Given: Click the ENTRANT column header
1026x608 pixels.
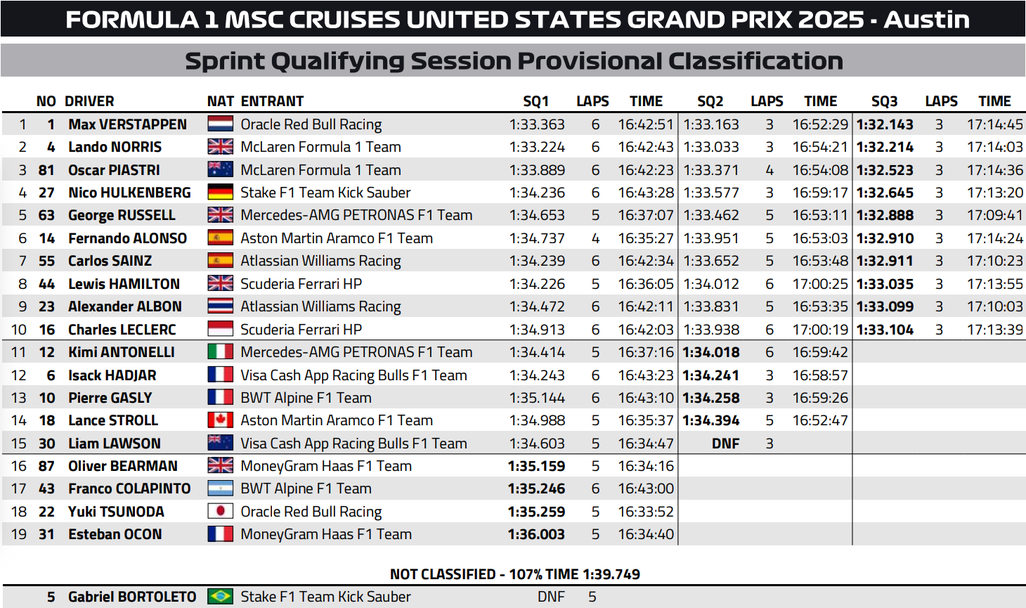Looking at the screenshot, I should pyautogui.click(x=272, y=101).
